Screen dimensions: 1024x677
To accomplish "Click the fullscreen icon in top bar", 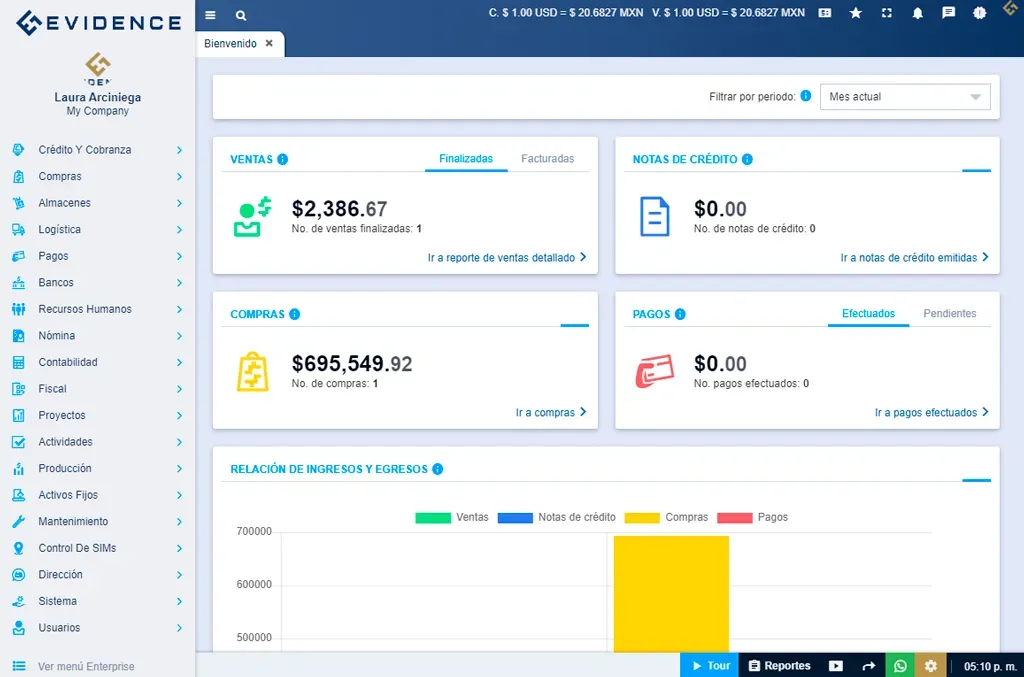I will 887,14.
